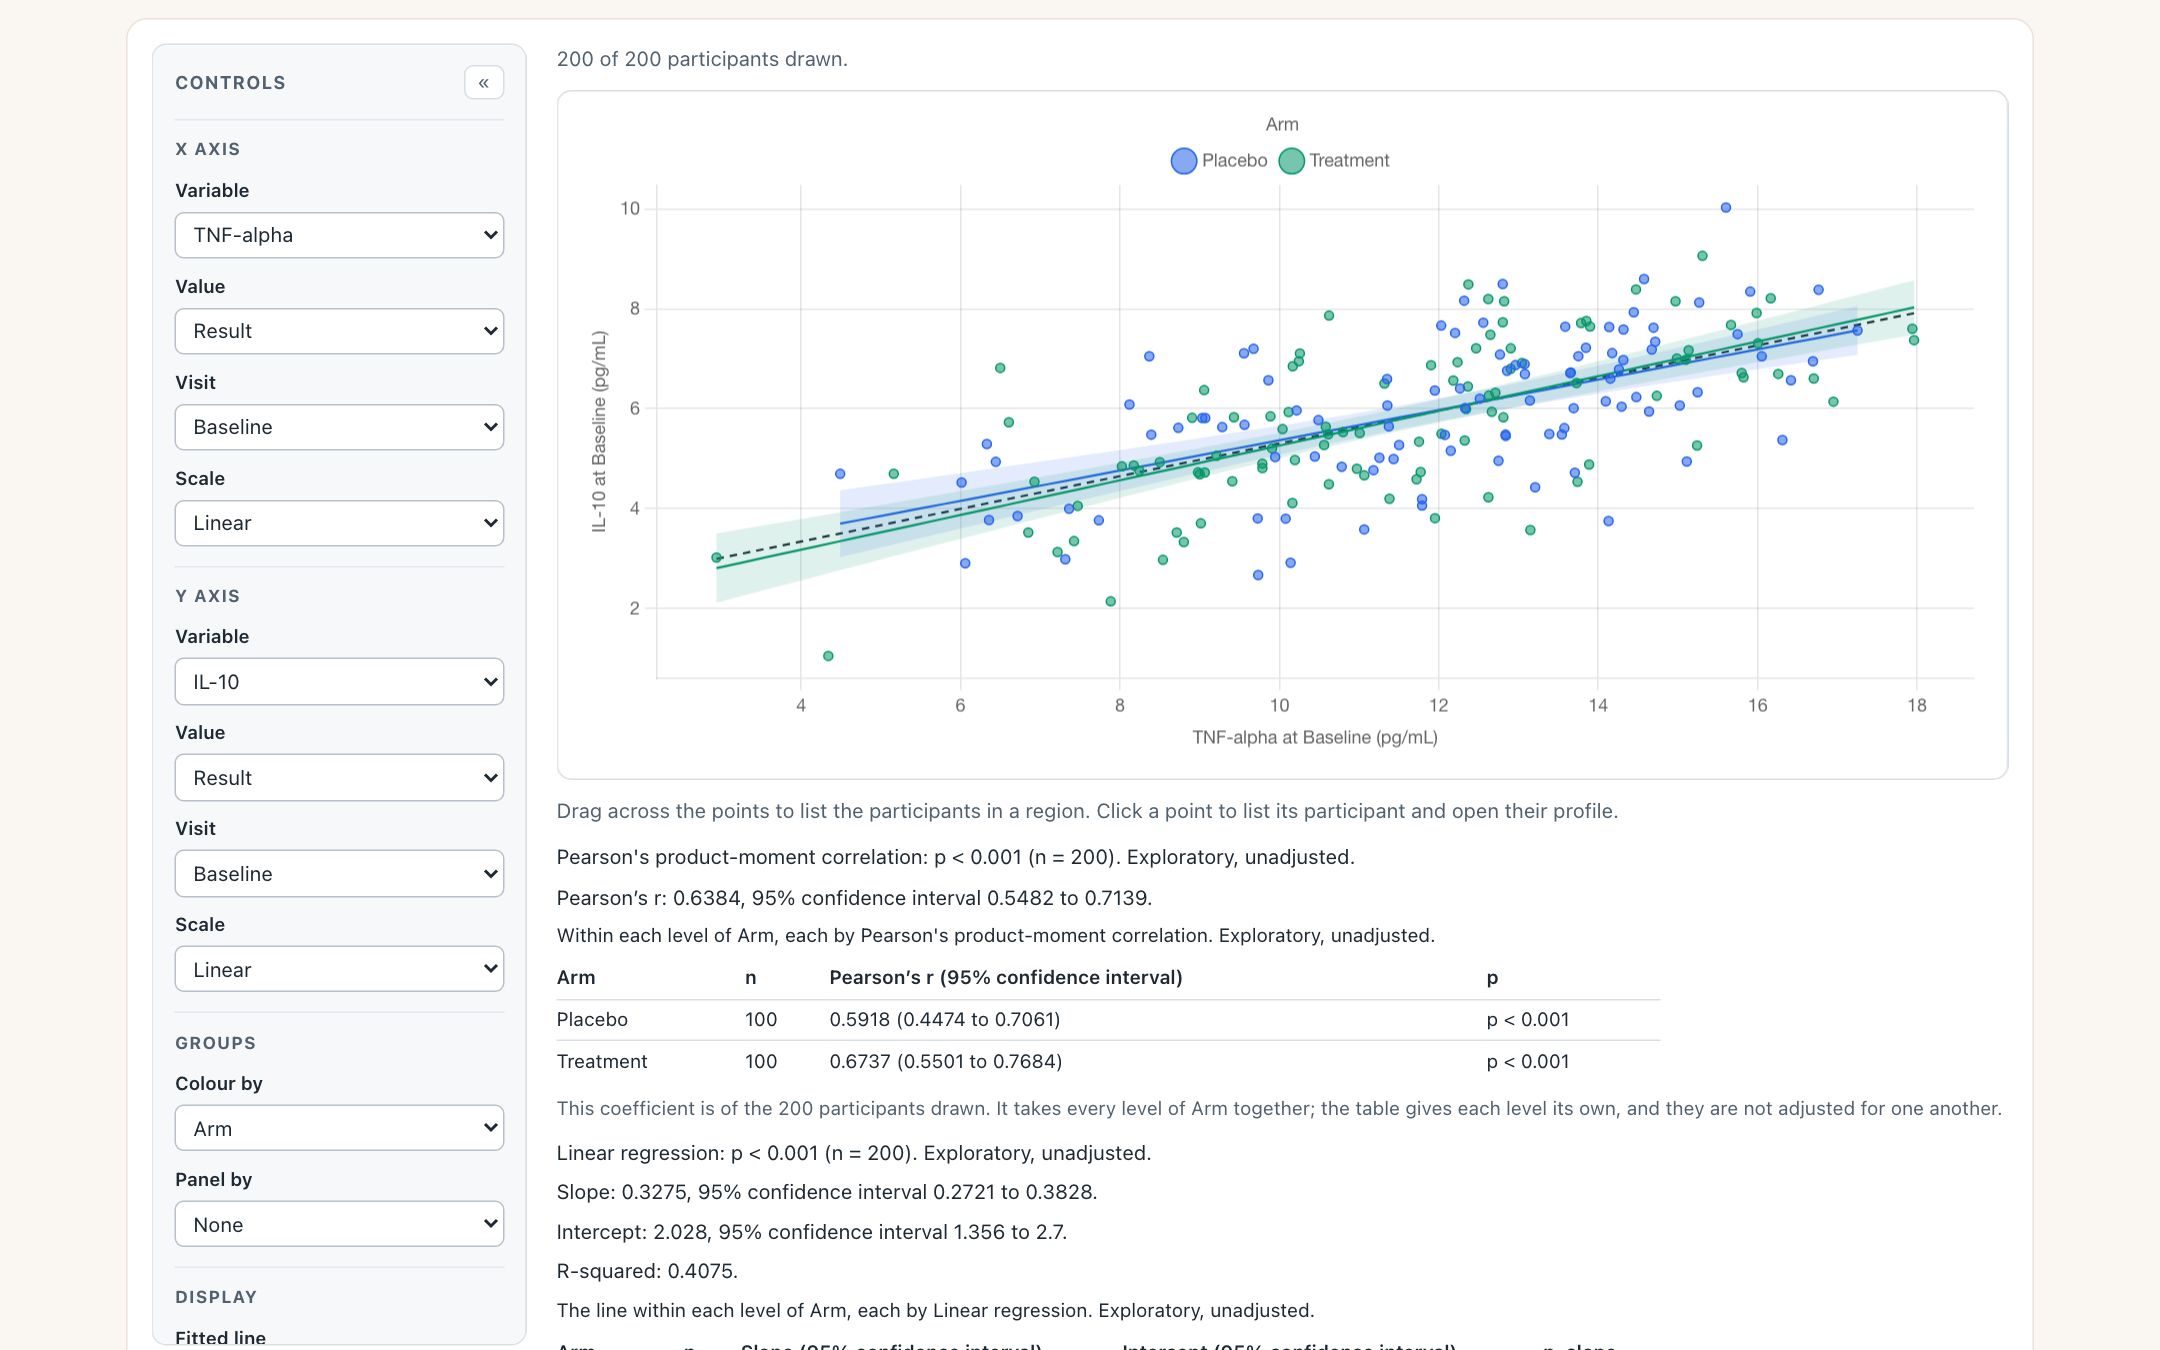Open the Panel by dropdown (None)
The height and width of the screenshot is (1350, 2160).
pyautogui.click(x=339, y=1225)
